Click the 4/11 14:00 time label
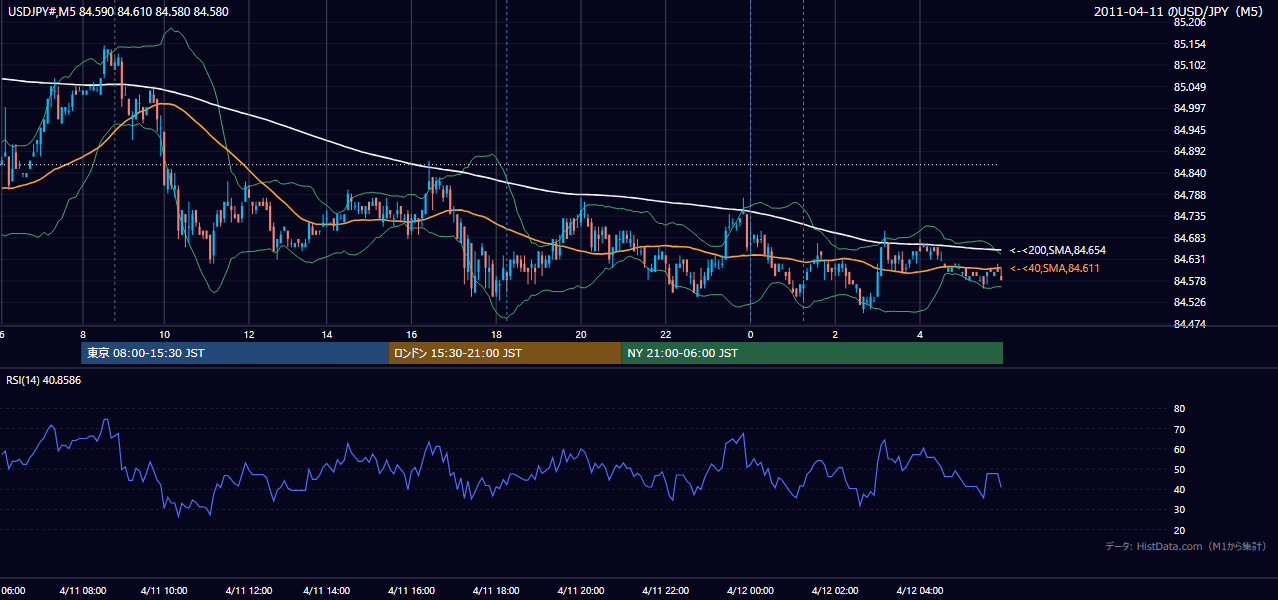This screenshot has width=1278, height=600. coord(327,591)
